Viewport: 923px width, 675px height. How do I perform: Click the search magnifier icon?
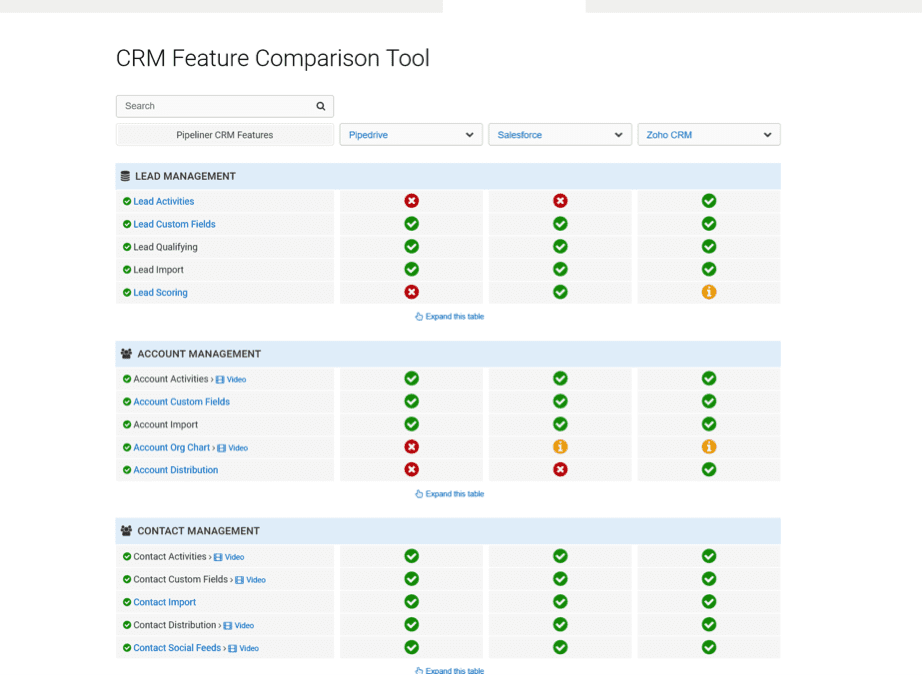click(x=321, y=106)
